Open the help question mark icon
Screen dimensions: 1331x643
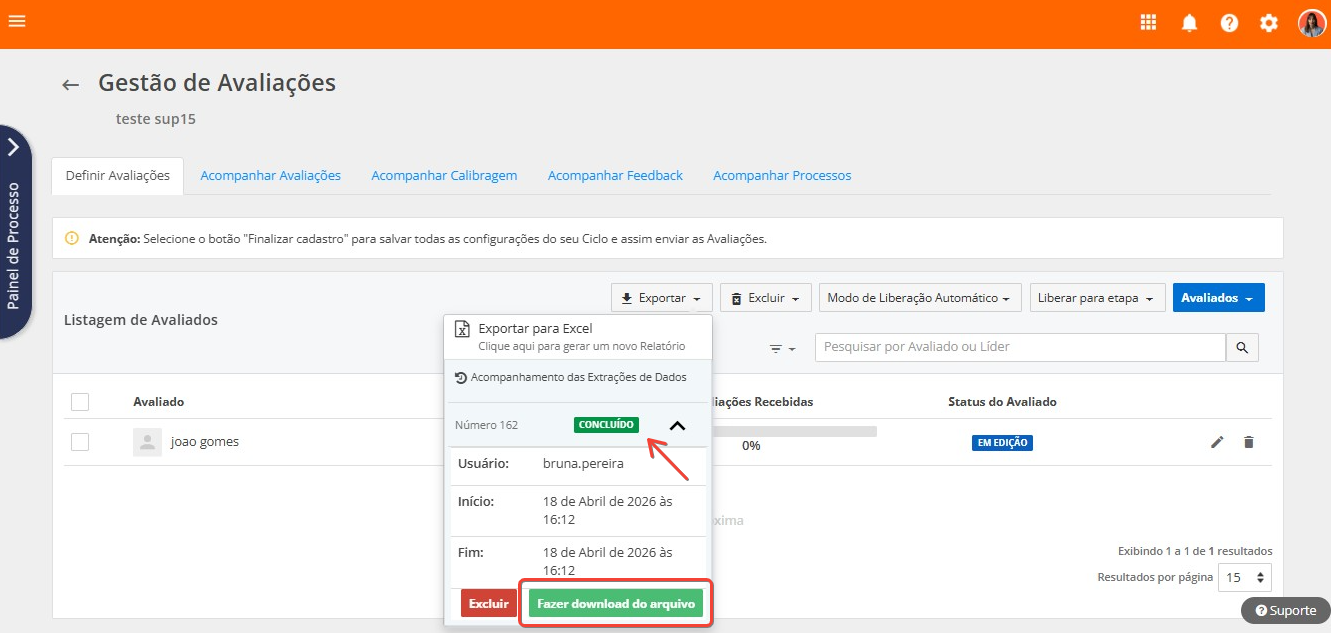click(x=1229, y=23)
